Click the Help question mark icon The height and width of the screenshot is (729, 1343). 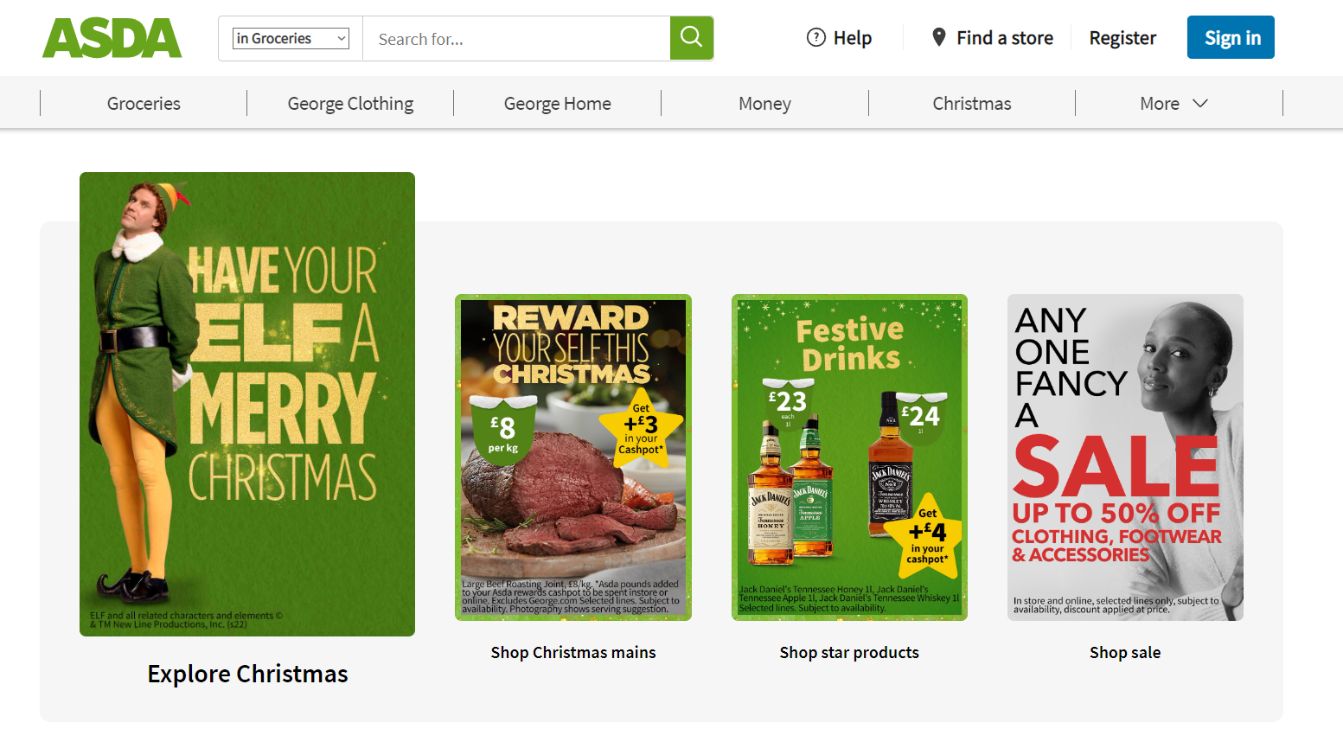coord(816,38)
